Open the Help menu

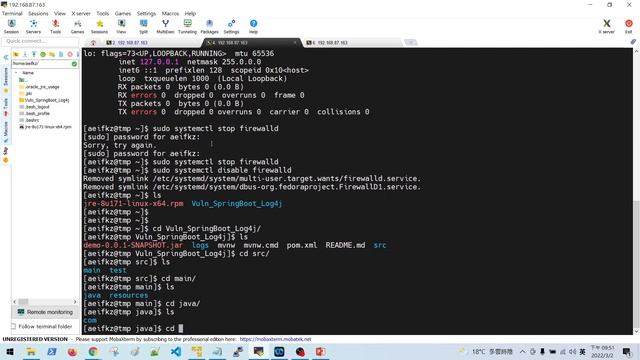(190, 13)
